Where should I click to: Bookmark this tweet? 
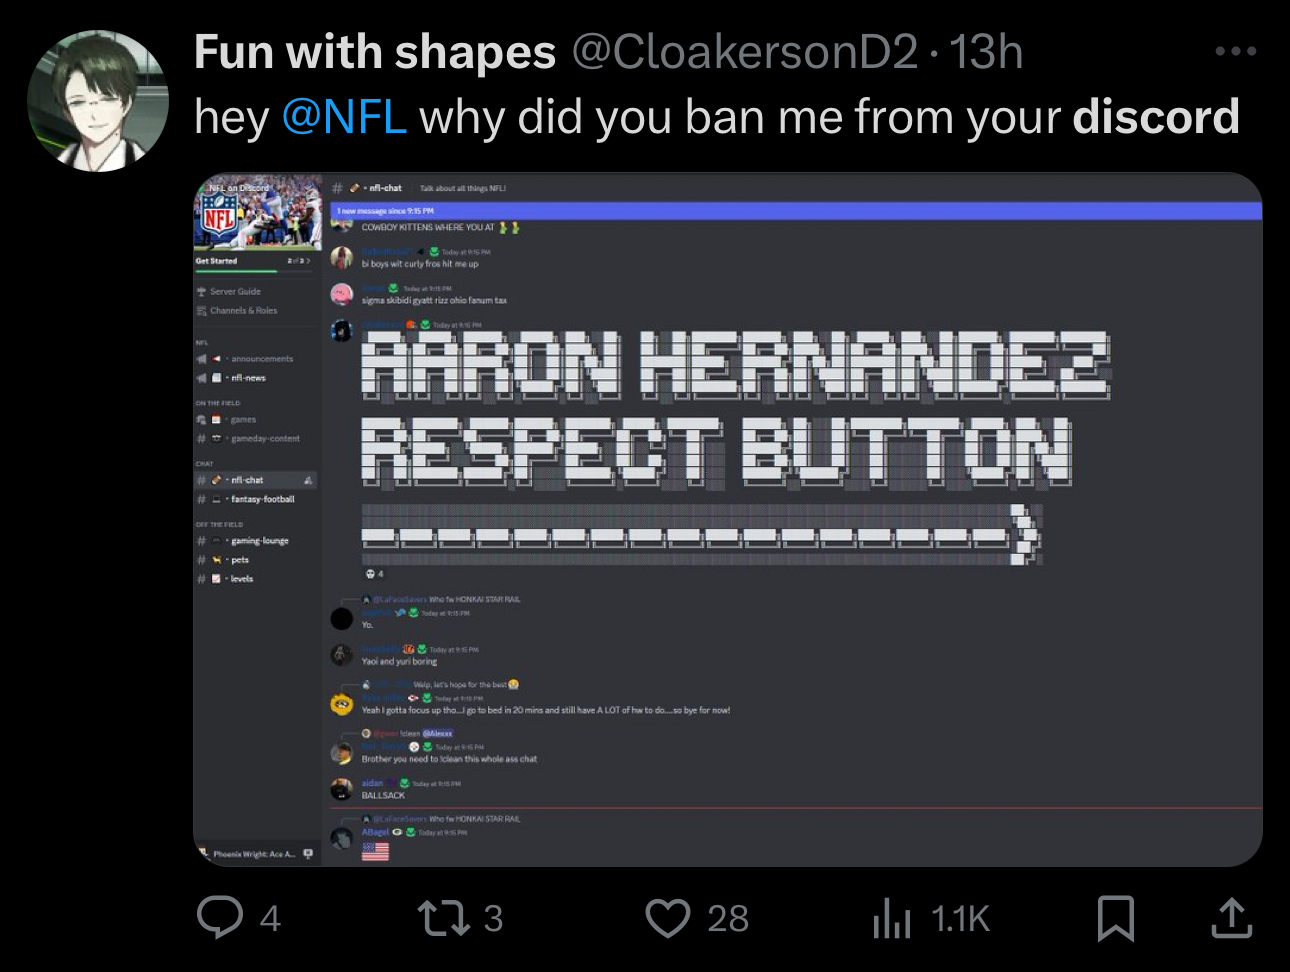1116,918
